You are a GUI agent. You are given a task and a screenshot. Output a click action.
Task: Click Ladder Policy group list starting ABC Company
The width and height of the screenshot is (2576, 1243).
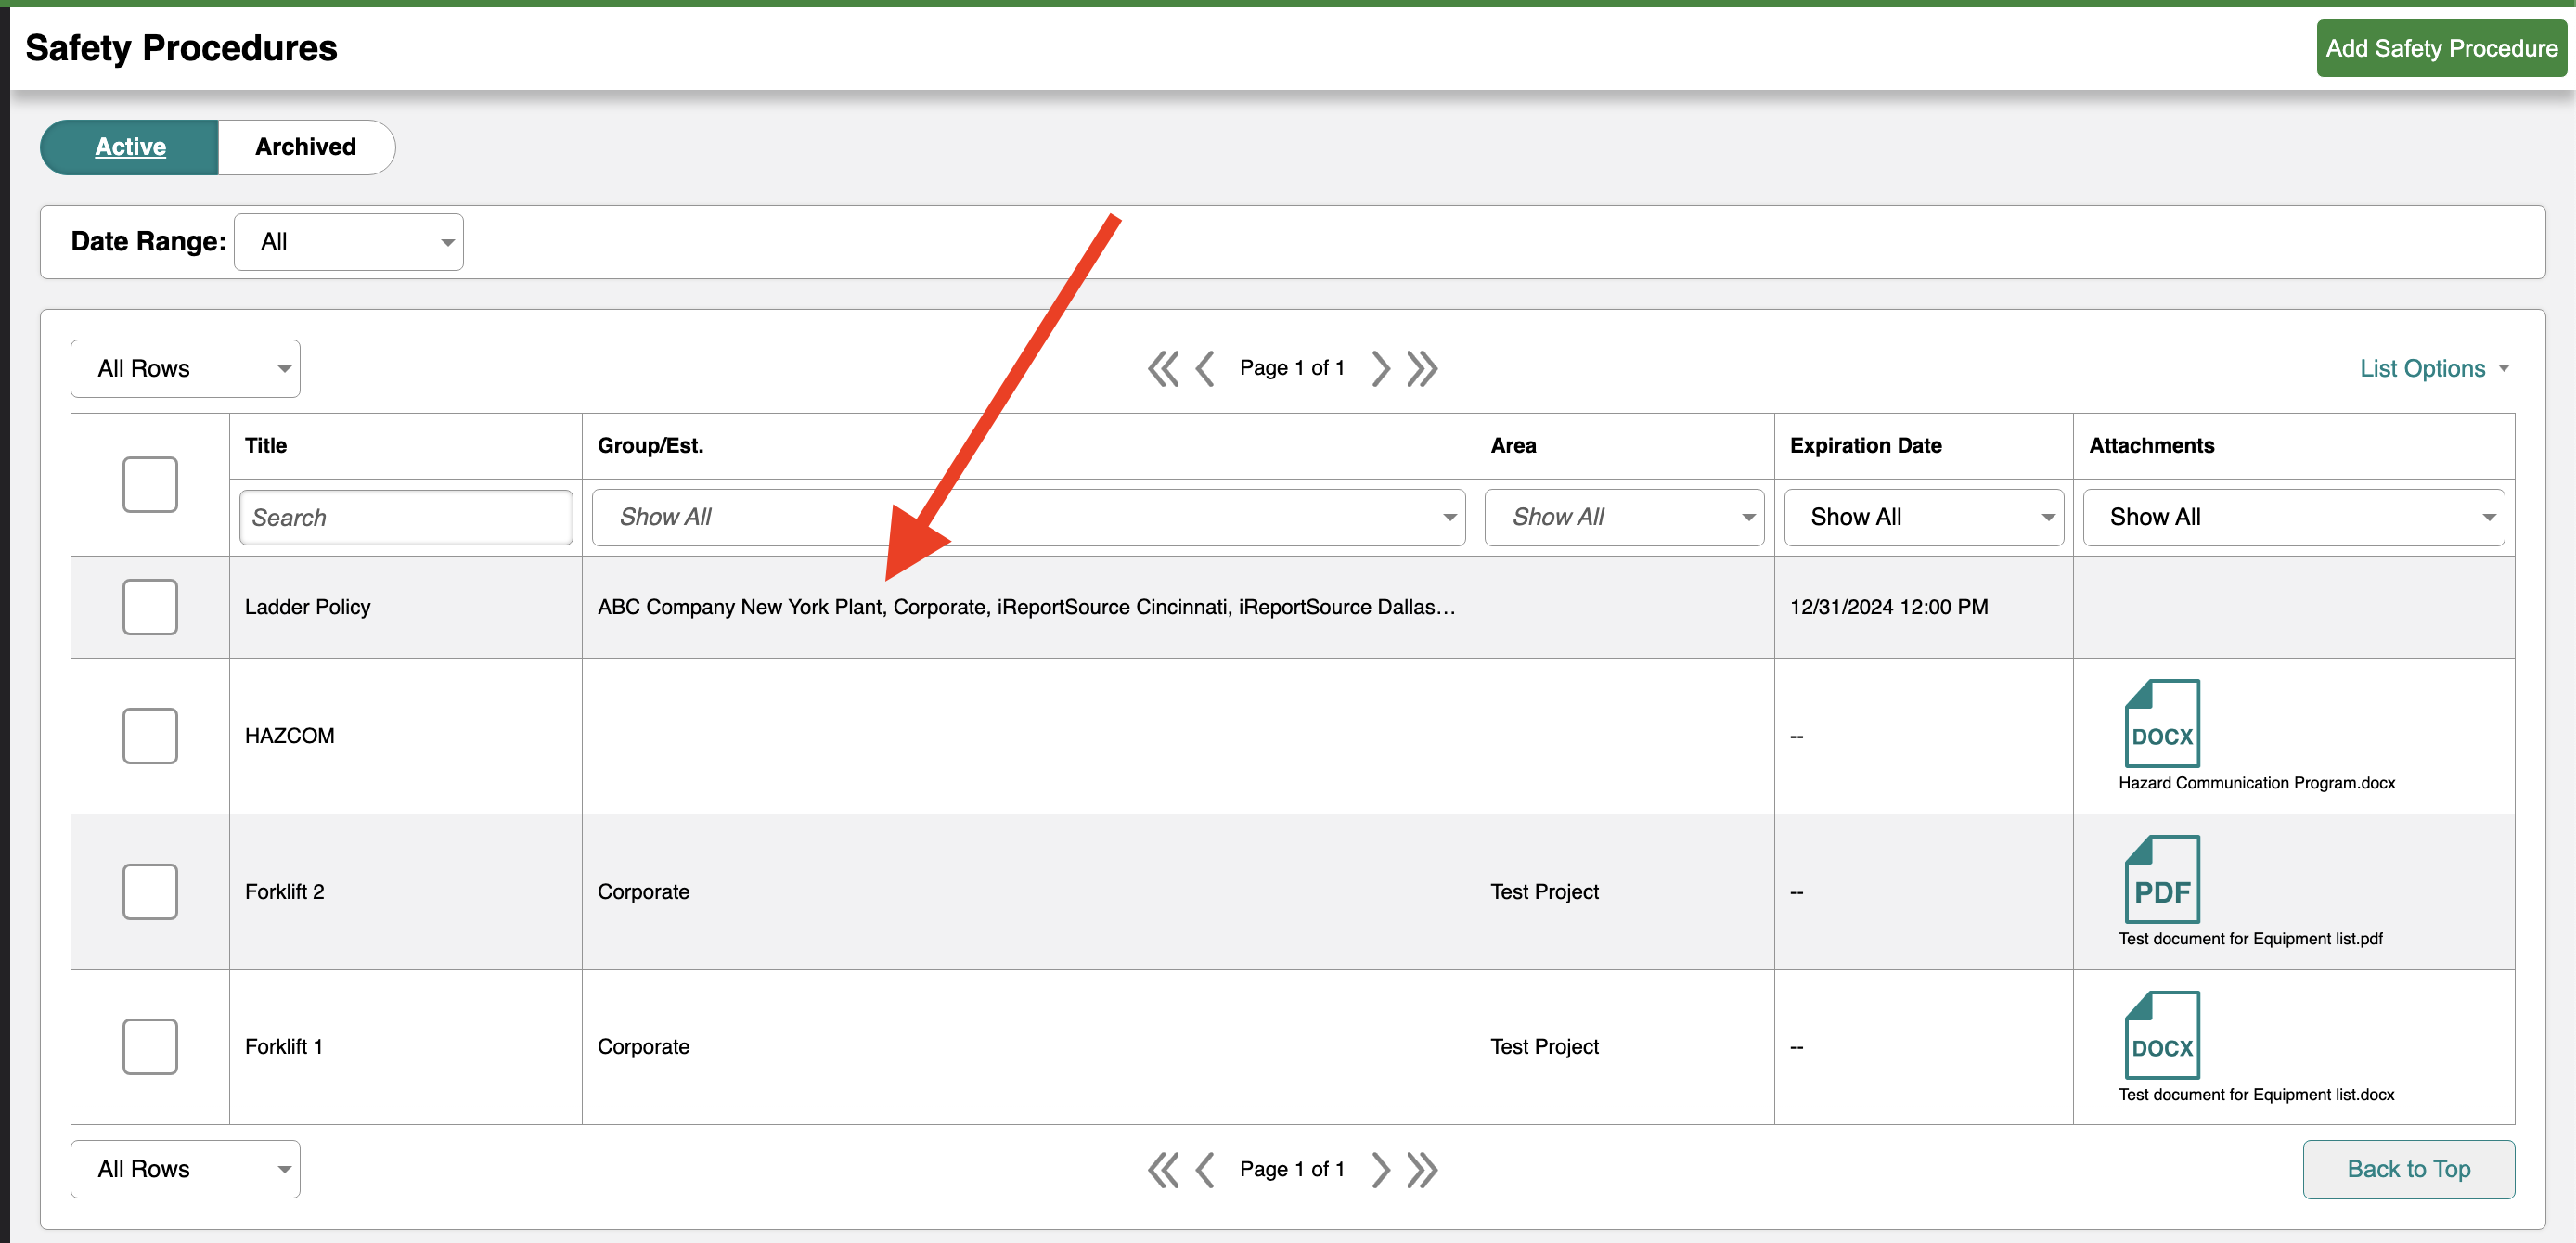coord(1026,607)
